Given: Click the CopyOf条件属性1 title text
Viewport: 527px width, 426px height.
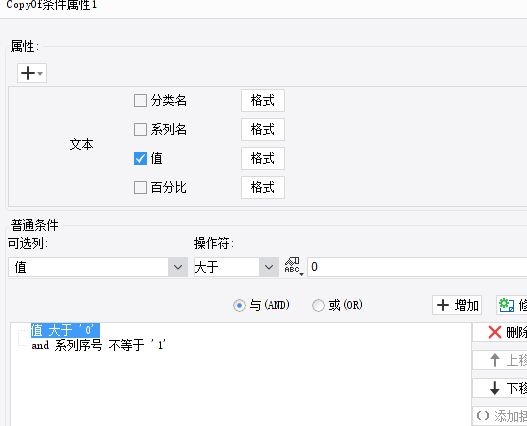Looking at the screenshot, I should (52, 5).
